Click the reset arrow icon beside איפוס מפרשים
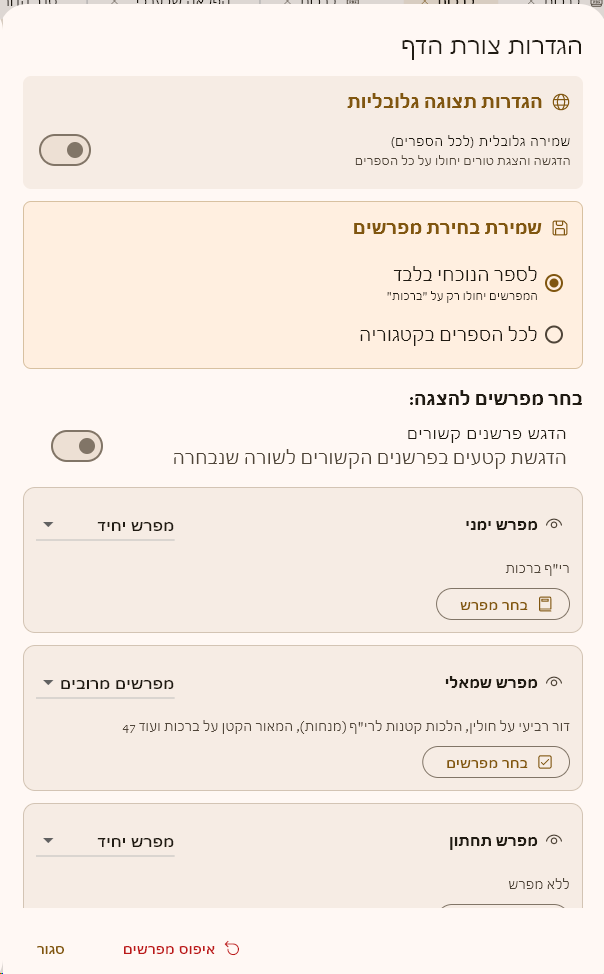The height and width of the screenshot is (974, 604). click(233, 948)
